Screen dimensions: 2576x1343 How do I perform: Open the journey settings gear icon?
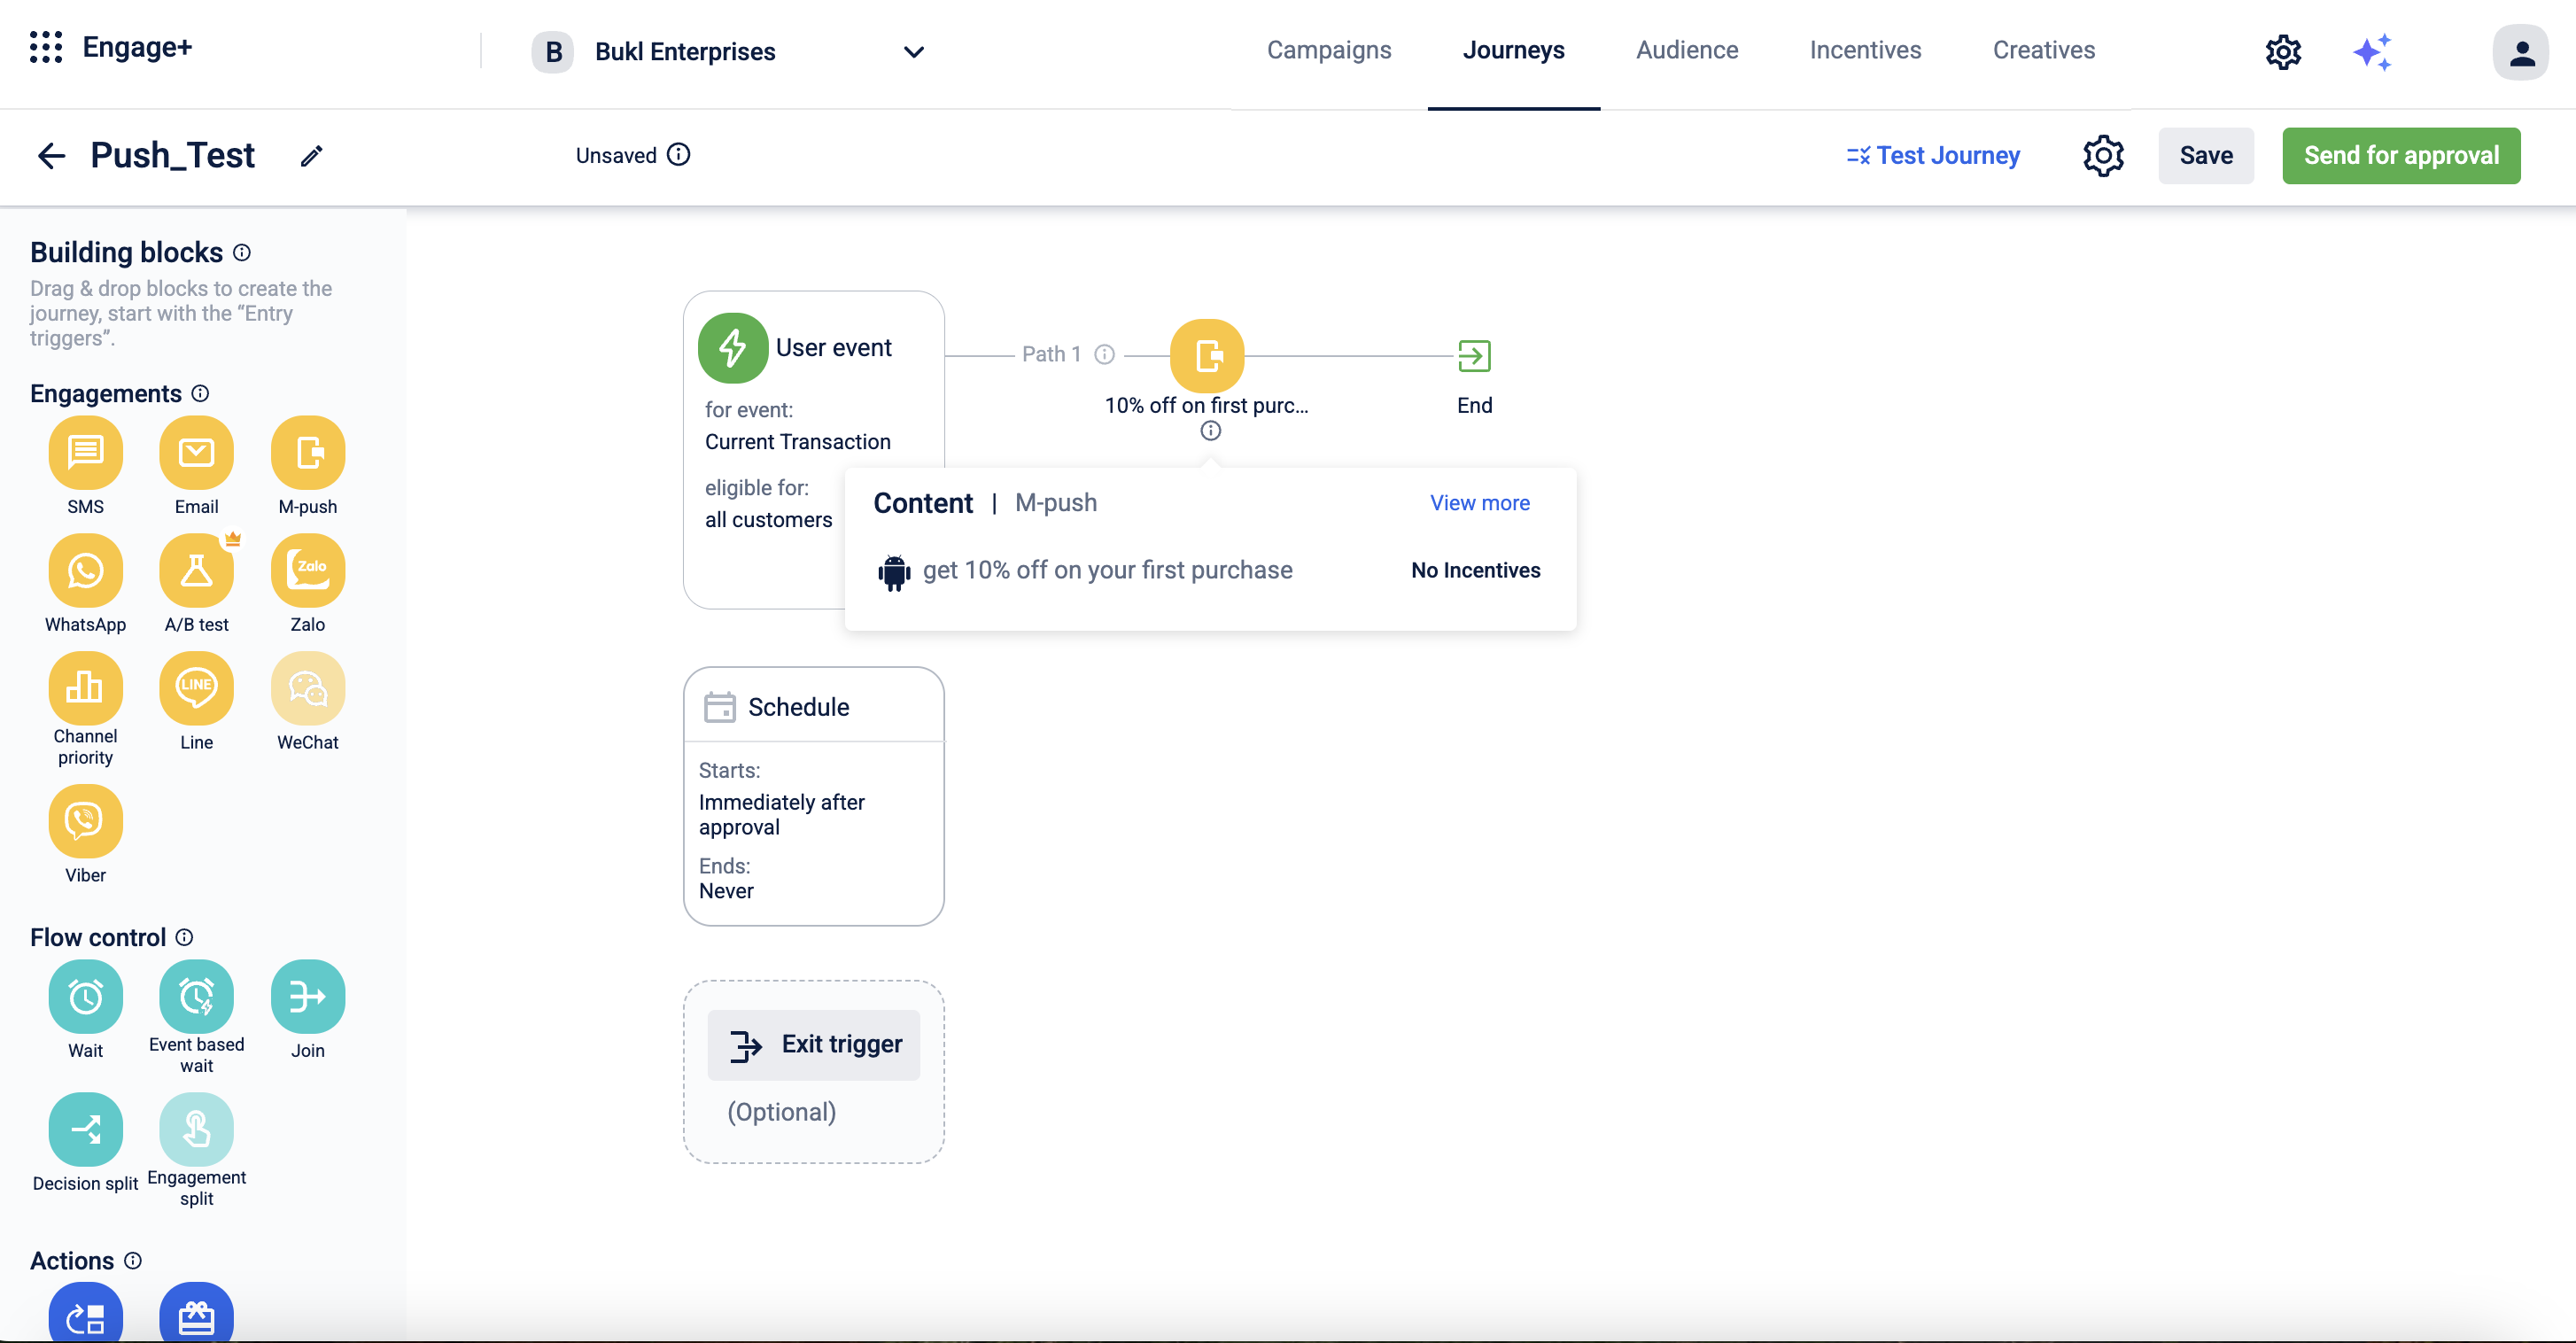click(2103, 156)
